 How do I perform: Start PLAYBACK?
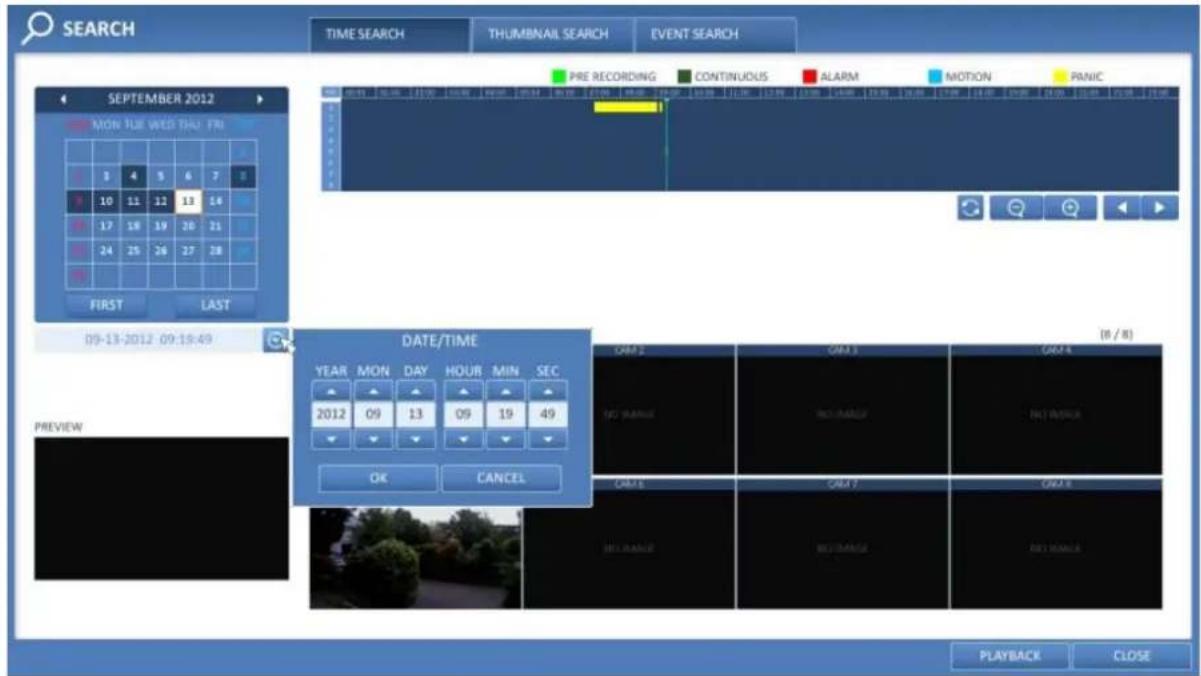(x=1009, y=656)
